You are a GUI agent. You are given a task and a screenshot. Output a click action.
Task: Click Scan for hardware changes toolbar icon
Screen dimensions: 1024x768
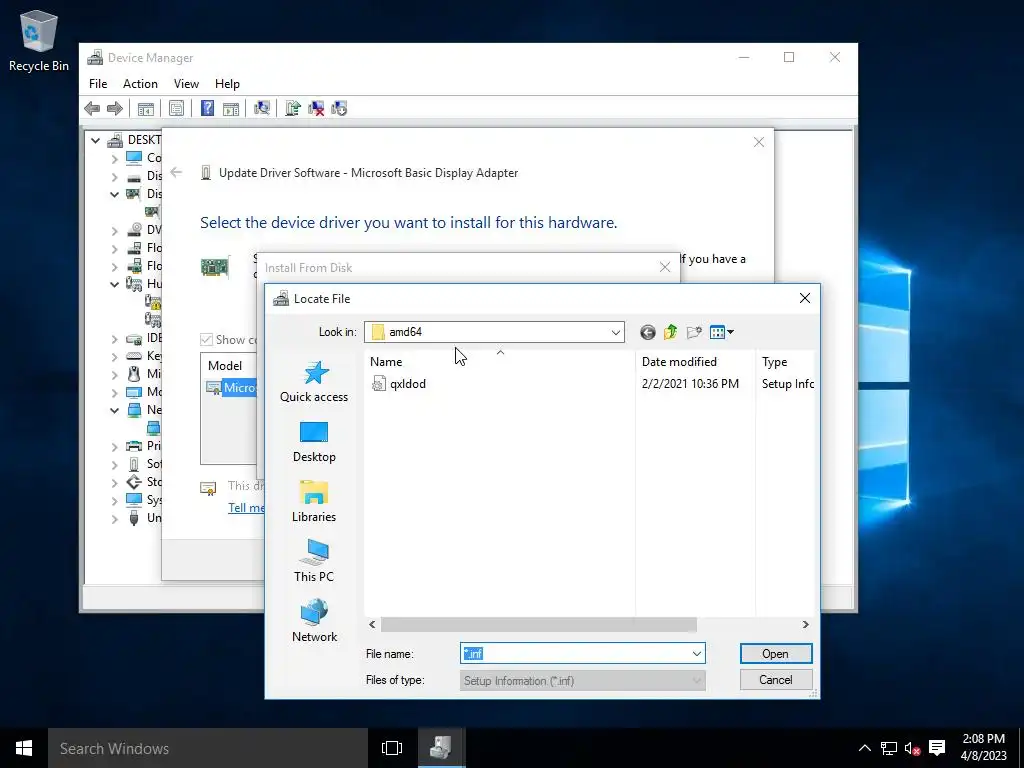coord(262,108)
